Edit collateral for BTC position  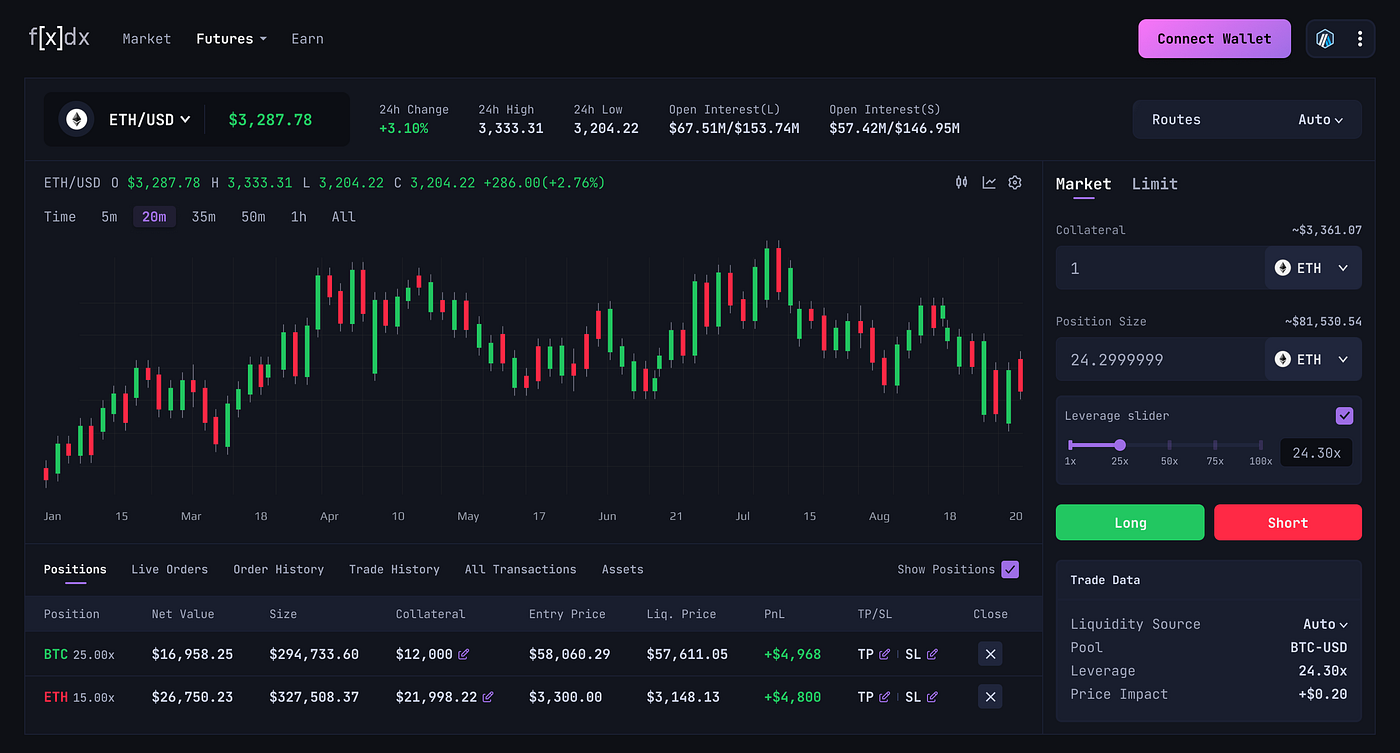[x=463, y=654]
